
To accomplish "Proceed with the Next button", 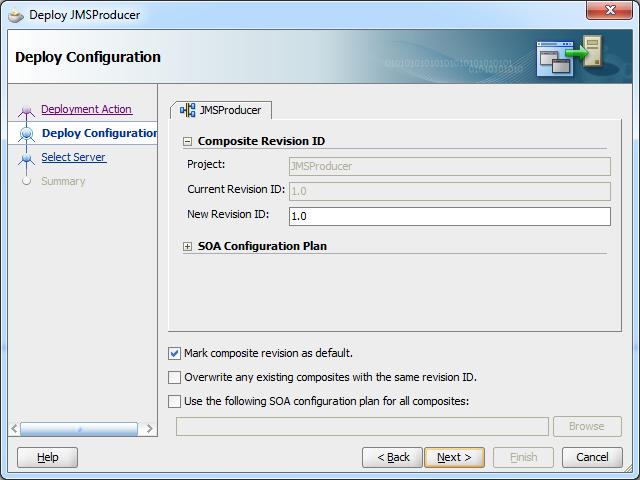I will (454, 457).
